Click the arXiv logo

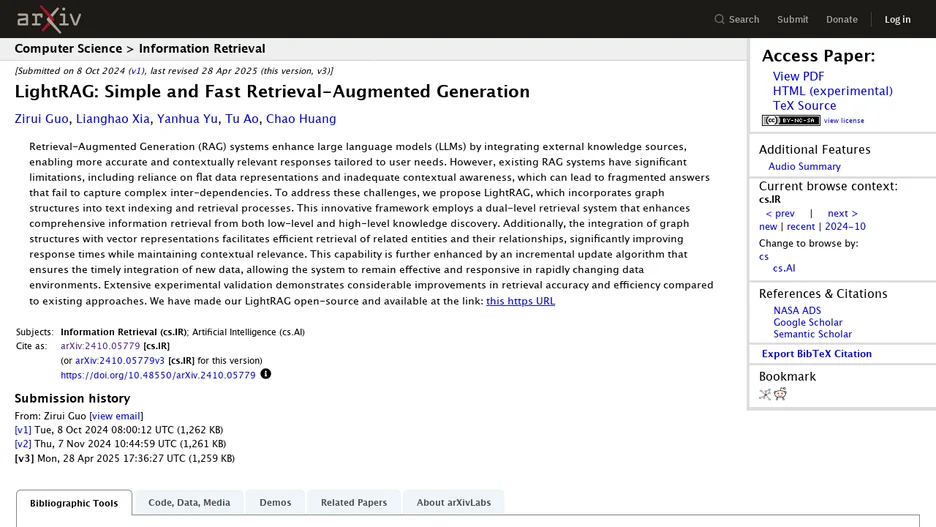click(x=49, y=19)
